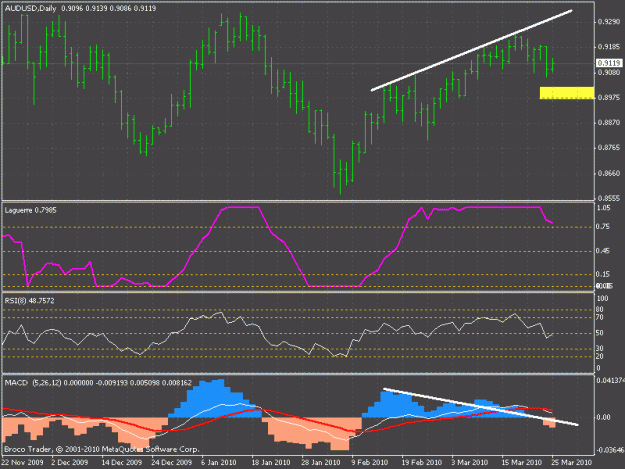Click the 0.8660 price axis label
The image size is (625, 469).
[609, 173]
